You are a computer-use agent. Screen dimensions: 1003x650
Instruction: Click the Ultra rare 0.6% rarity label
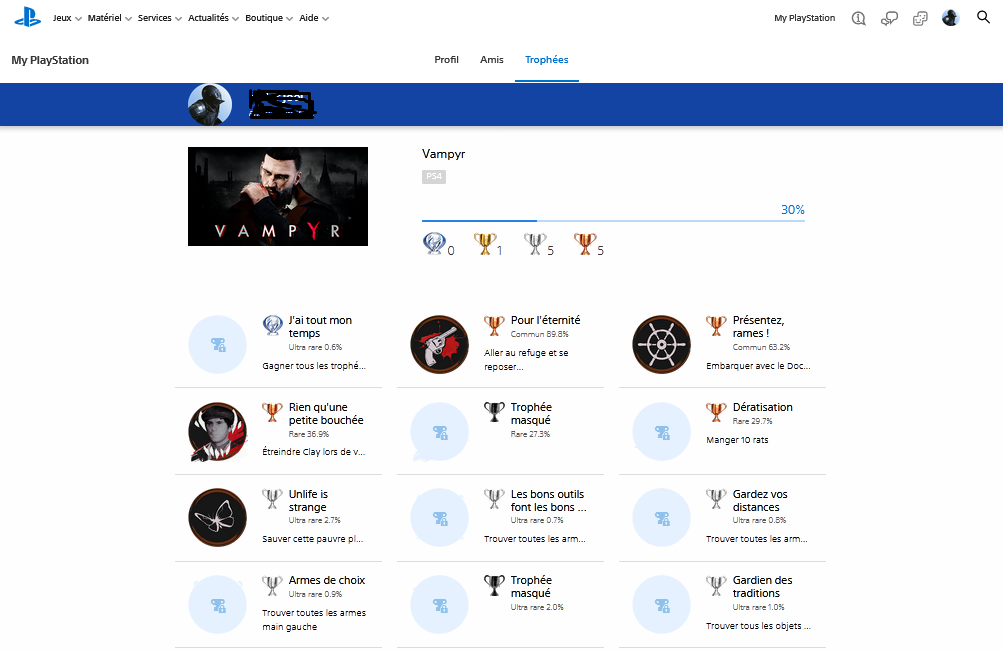(x=315, y=347)
